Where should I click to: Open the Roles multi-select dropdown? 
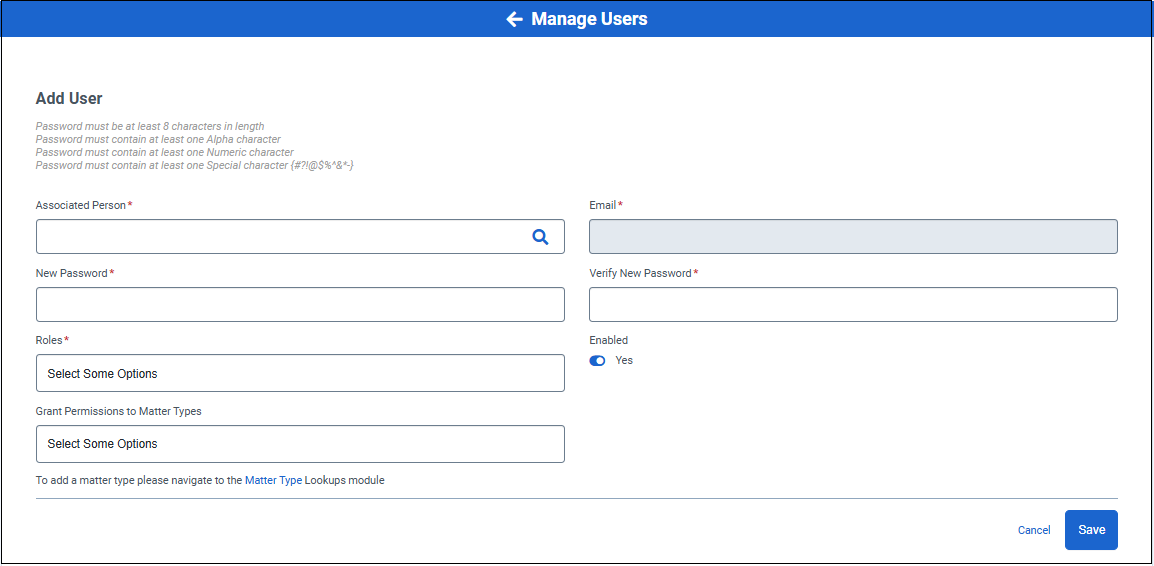pyautogui.click(x=300, y=373)
